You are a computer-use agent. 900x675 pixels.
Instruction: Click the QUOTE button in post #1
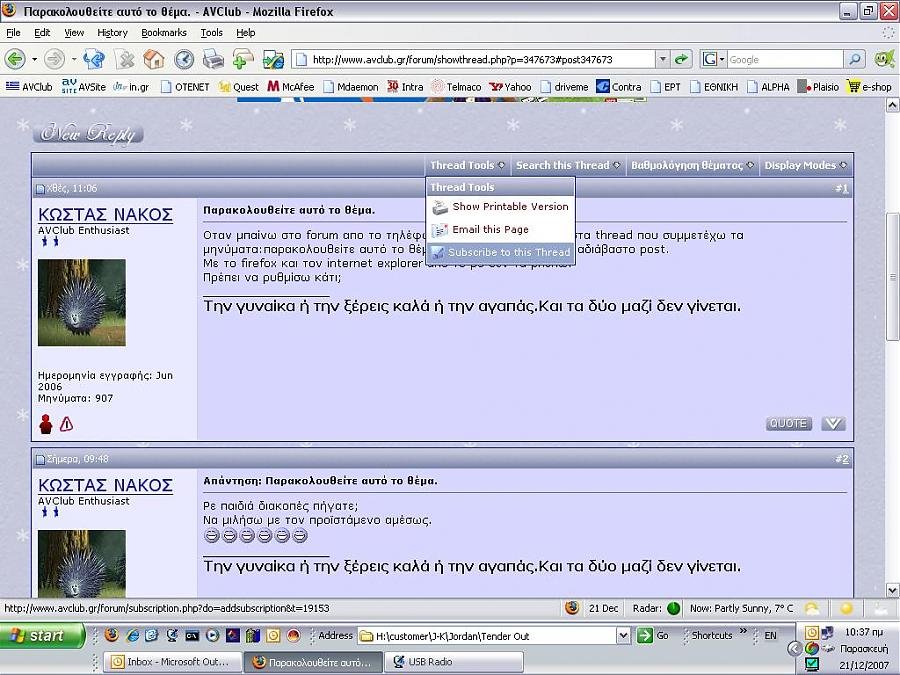tap(789, 424)
